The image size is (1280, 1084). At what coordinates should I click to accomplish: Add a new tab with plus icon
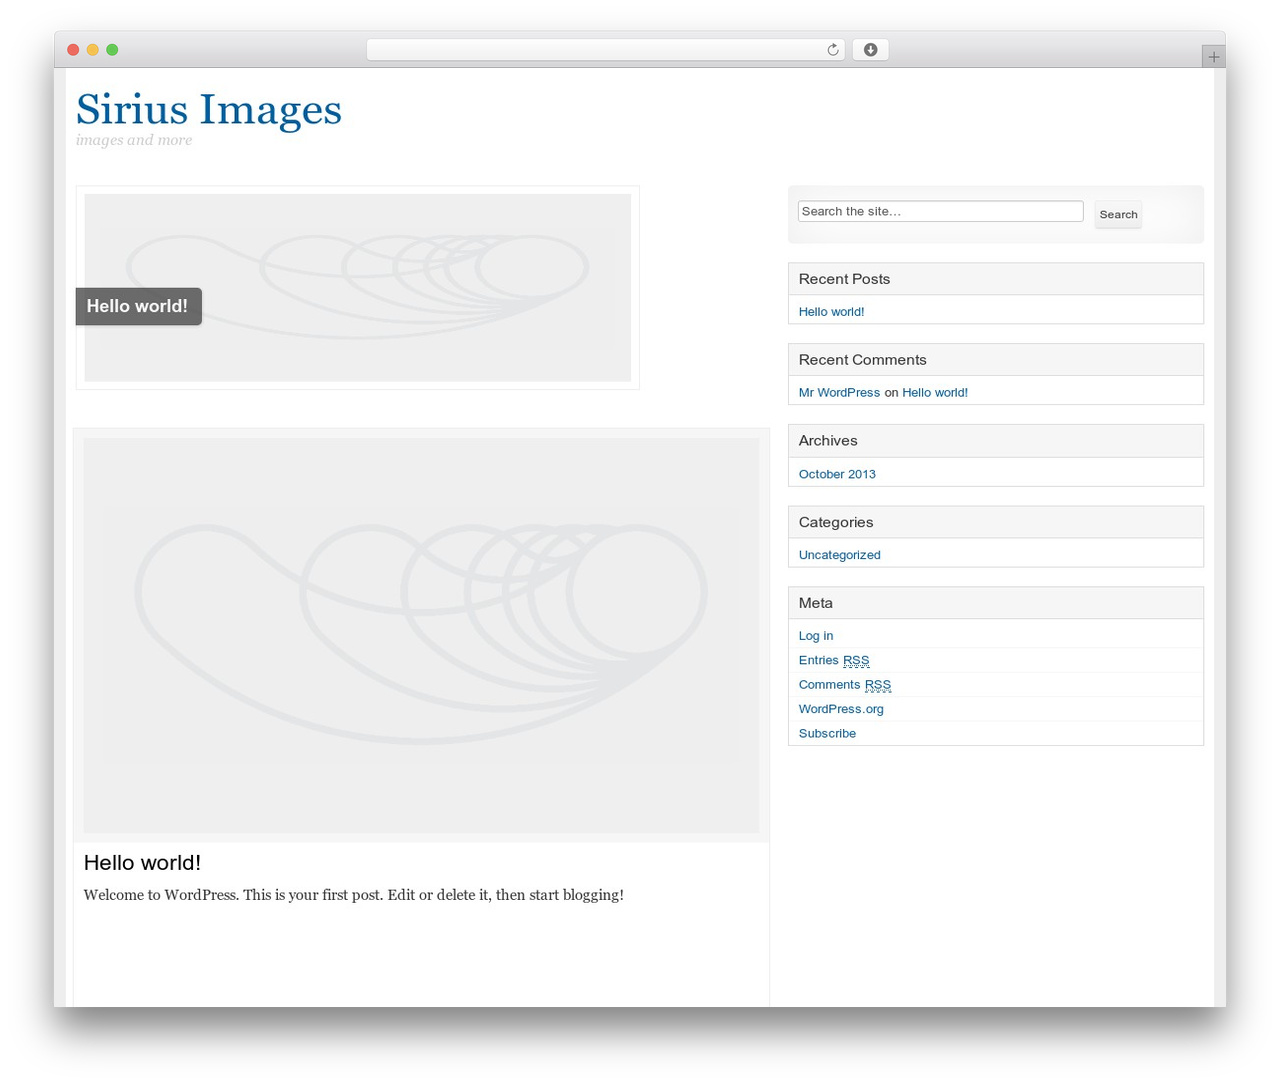1213,57
